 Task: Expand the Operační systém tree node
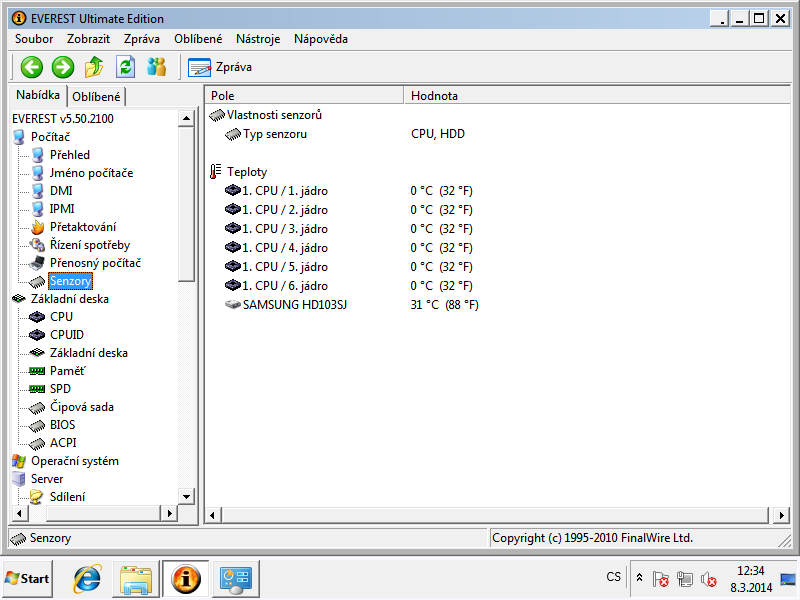(18, 461)
